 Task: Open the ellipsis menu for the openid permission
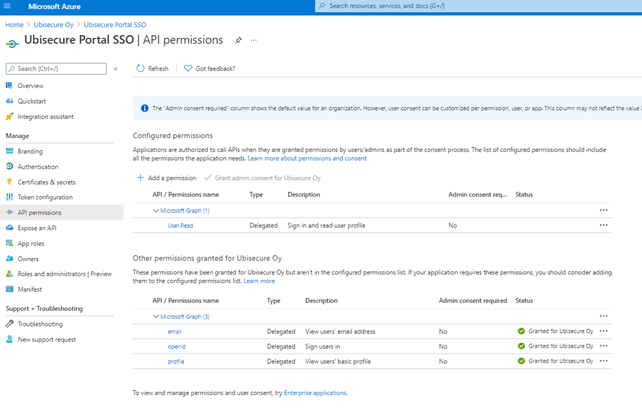604,346
